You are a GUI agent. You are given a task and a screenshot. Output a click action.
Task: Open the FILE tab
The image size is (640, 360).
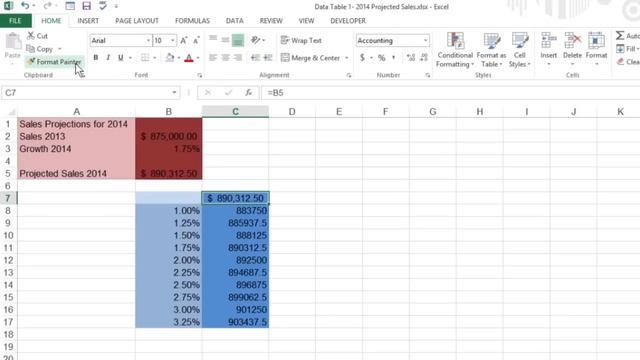[15, 21]
